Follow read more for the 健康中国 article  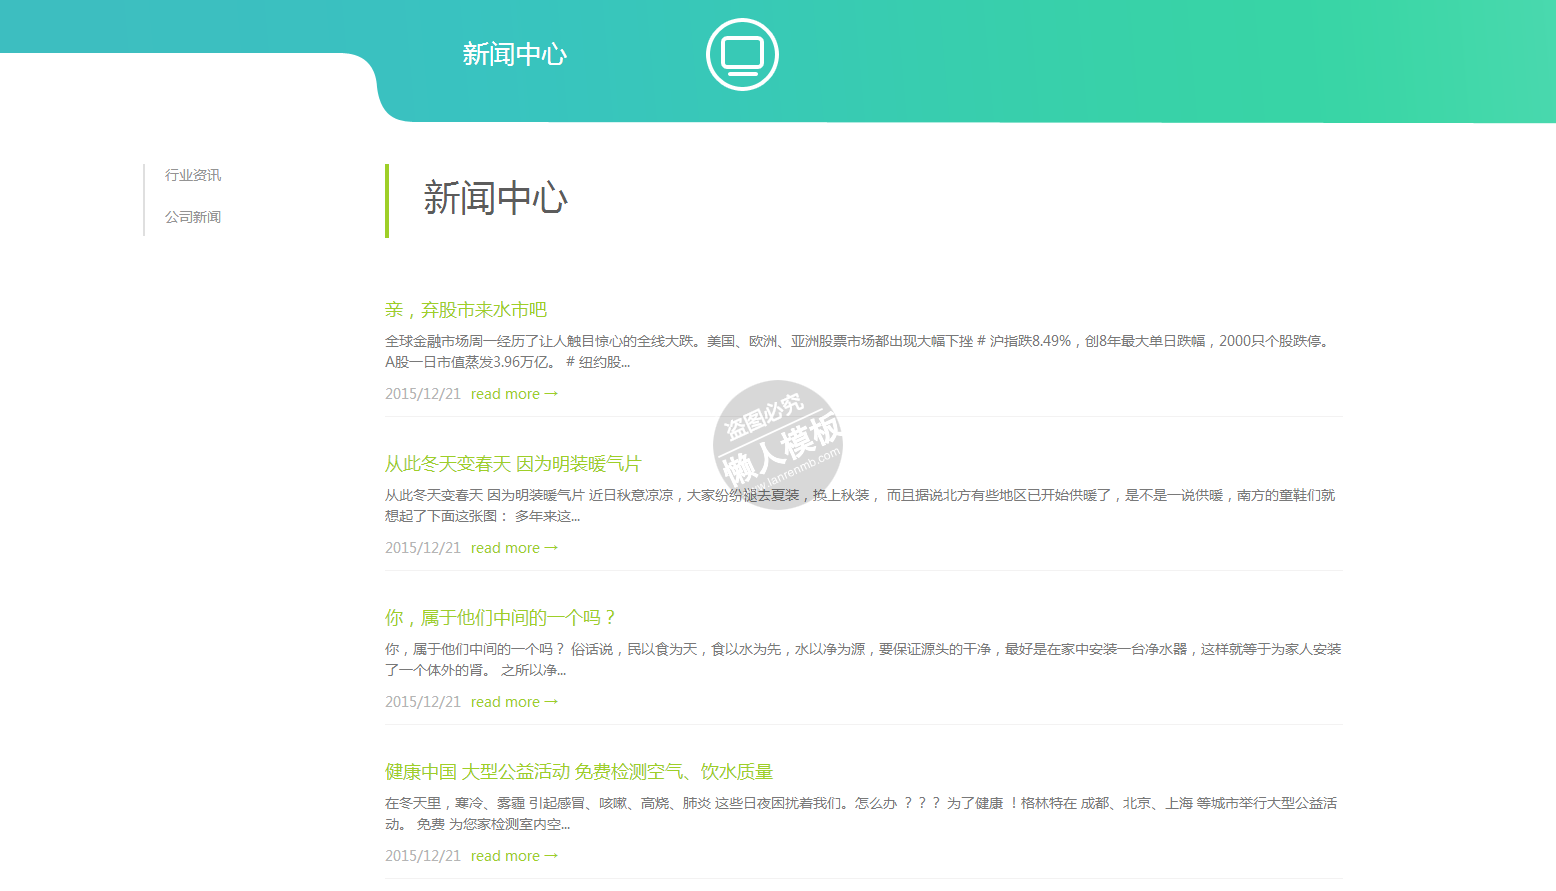pos(514,856)
